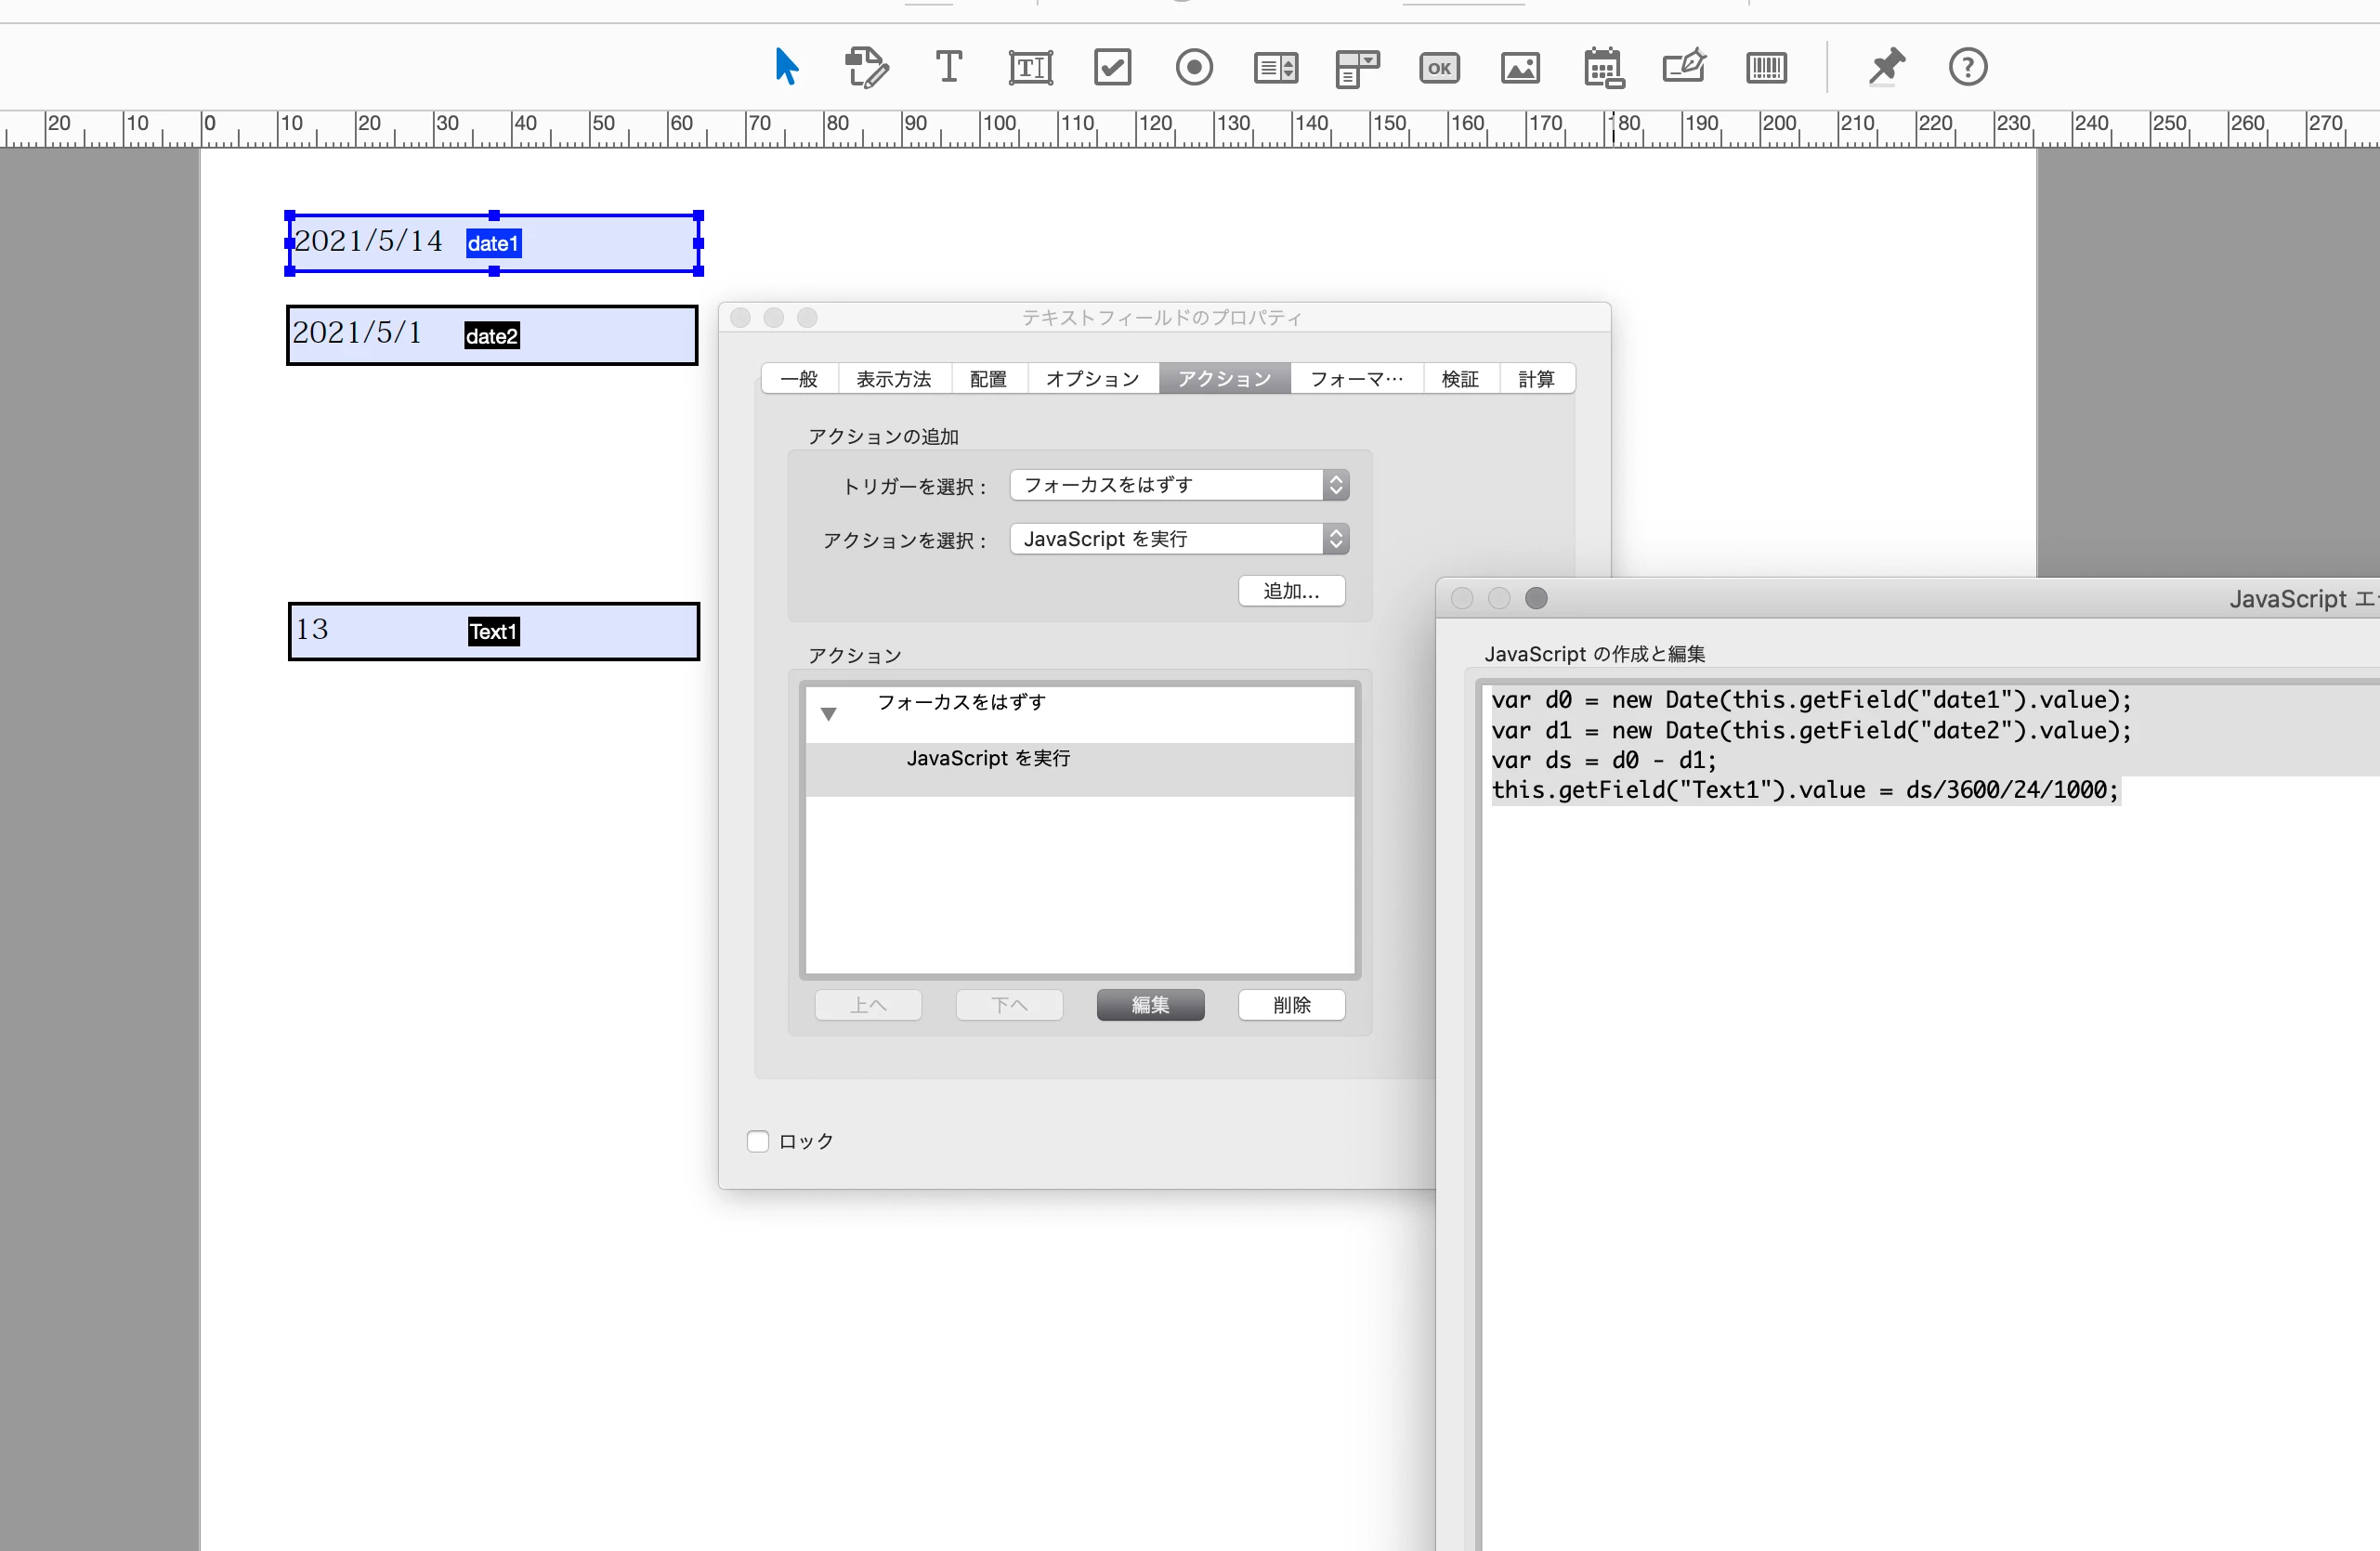Collapse the フォーカスをはずす action tree
The image size is (2380, 1551).
coord(828,714)
